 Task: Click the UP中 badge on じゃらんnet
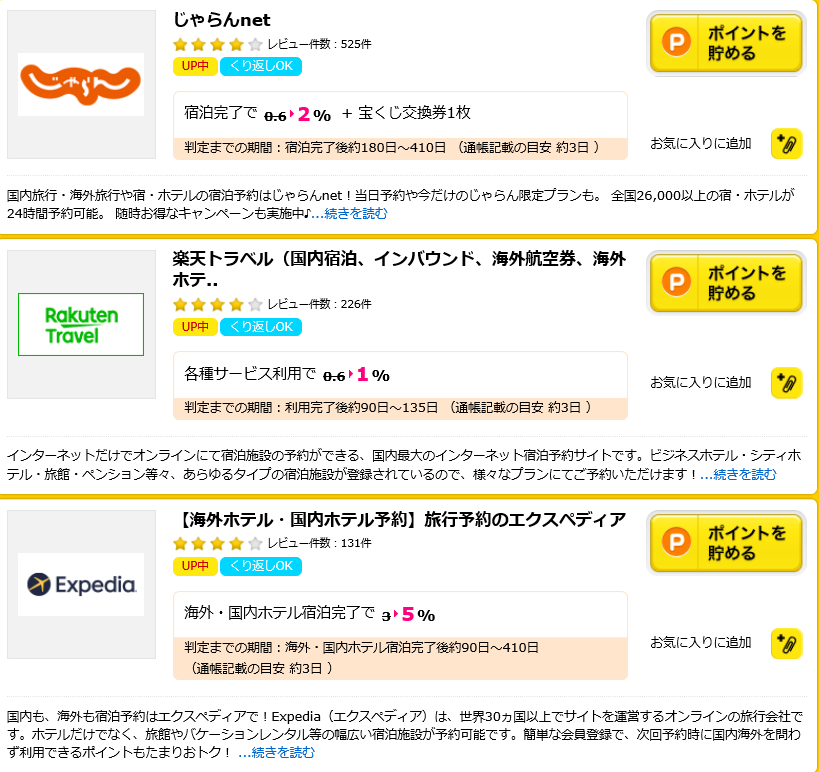pyautogui.click(x=195, y=66)
